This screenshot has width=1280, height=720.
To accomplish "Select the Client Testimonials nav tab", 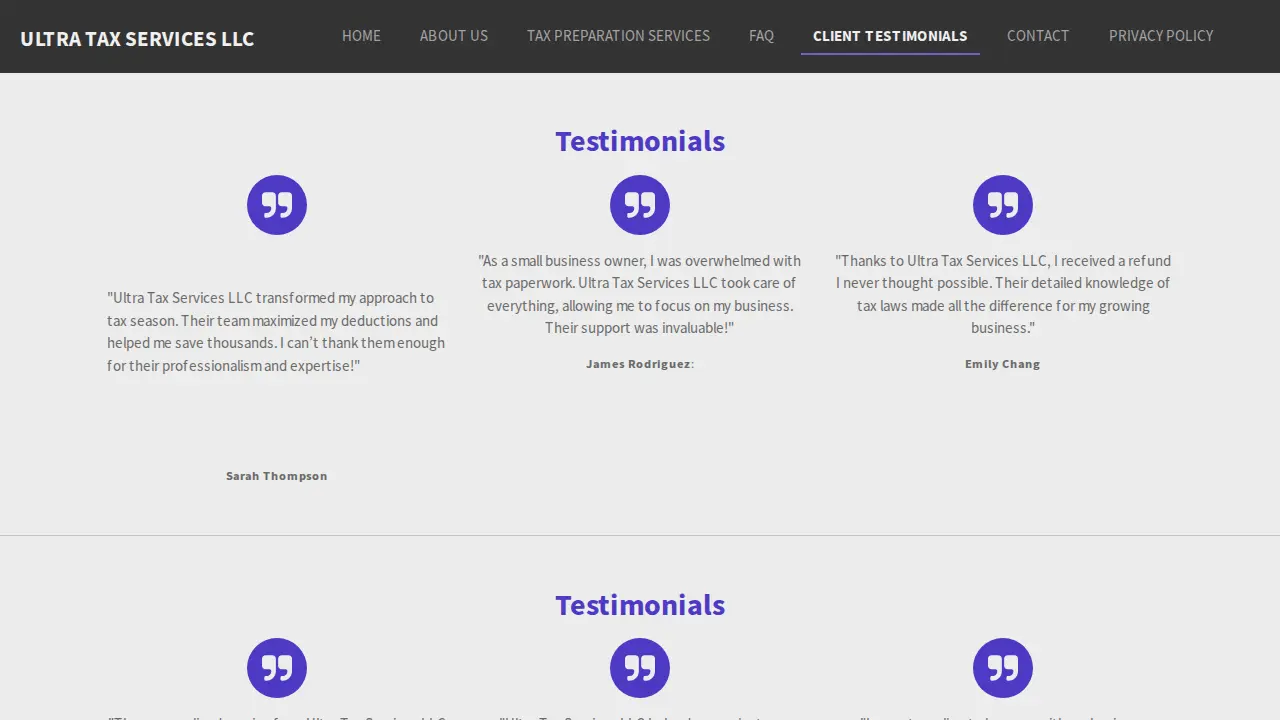I will [890, 36].
